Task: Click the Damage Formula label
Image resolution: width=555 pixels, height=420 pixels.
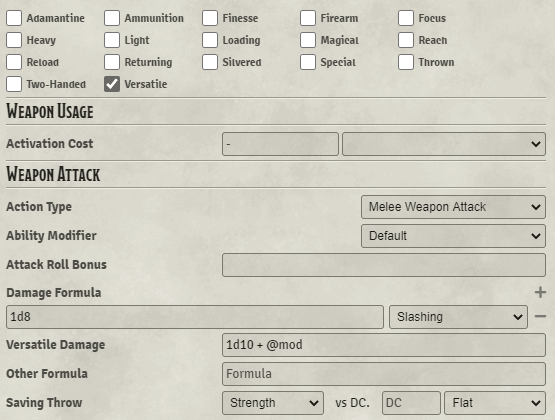Action: coord(54,293)
